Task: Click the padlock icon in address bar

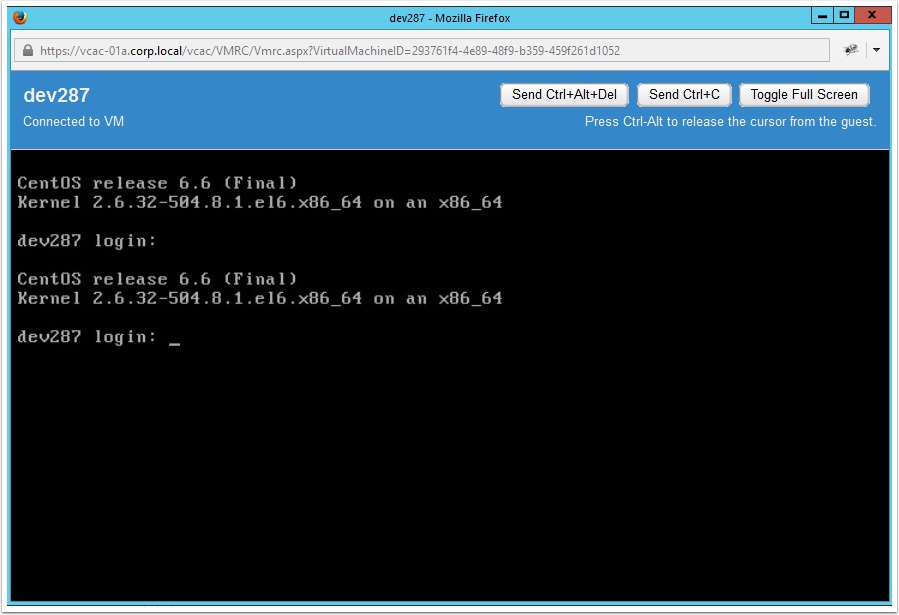Action: pos(28,50)
